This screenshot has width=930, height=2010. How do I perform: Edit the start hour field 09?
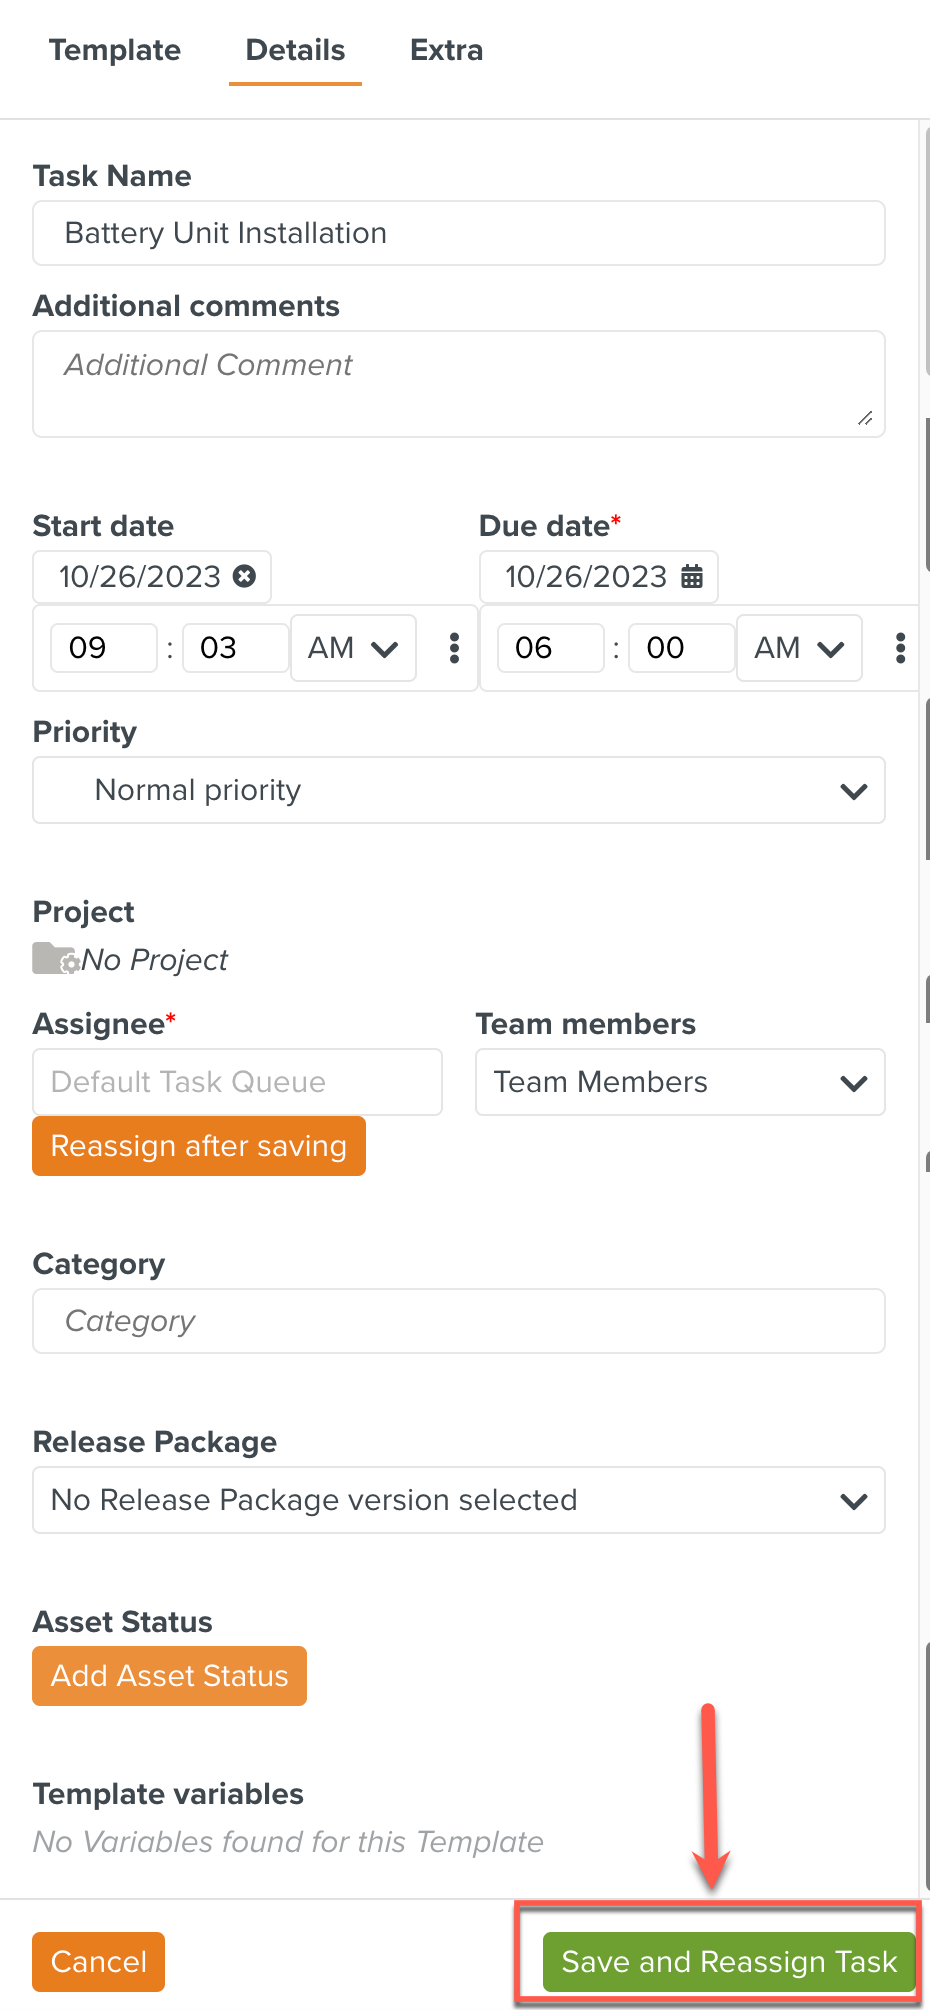pyautogui.click(x=104, y=648)
